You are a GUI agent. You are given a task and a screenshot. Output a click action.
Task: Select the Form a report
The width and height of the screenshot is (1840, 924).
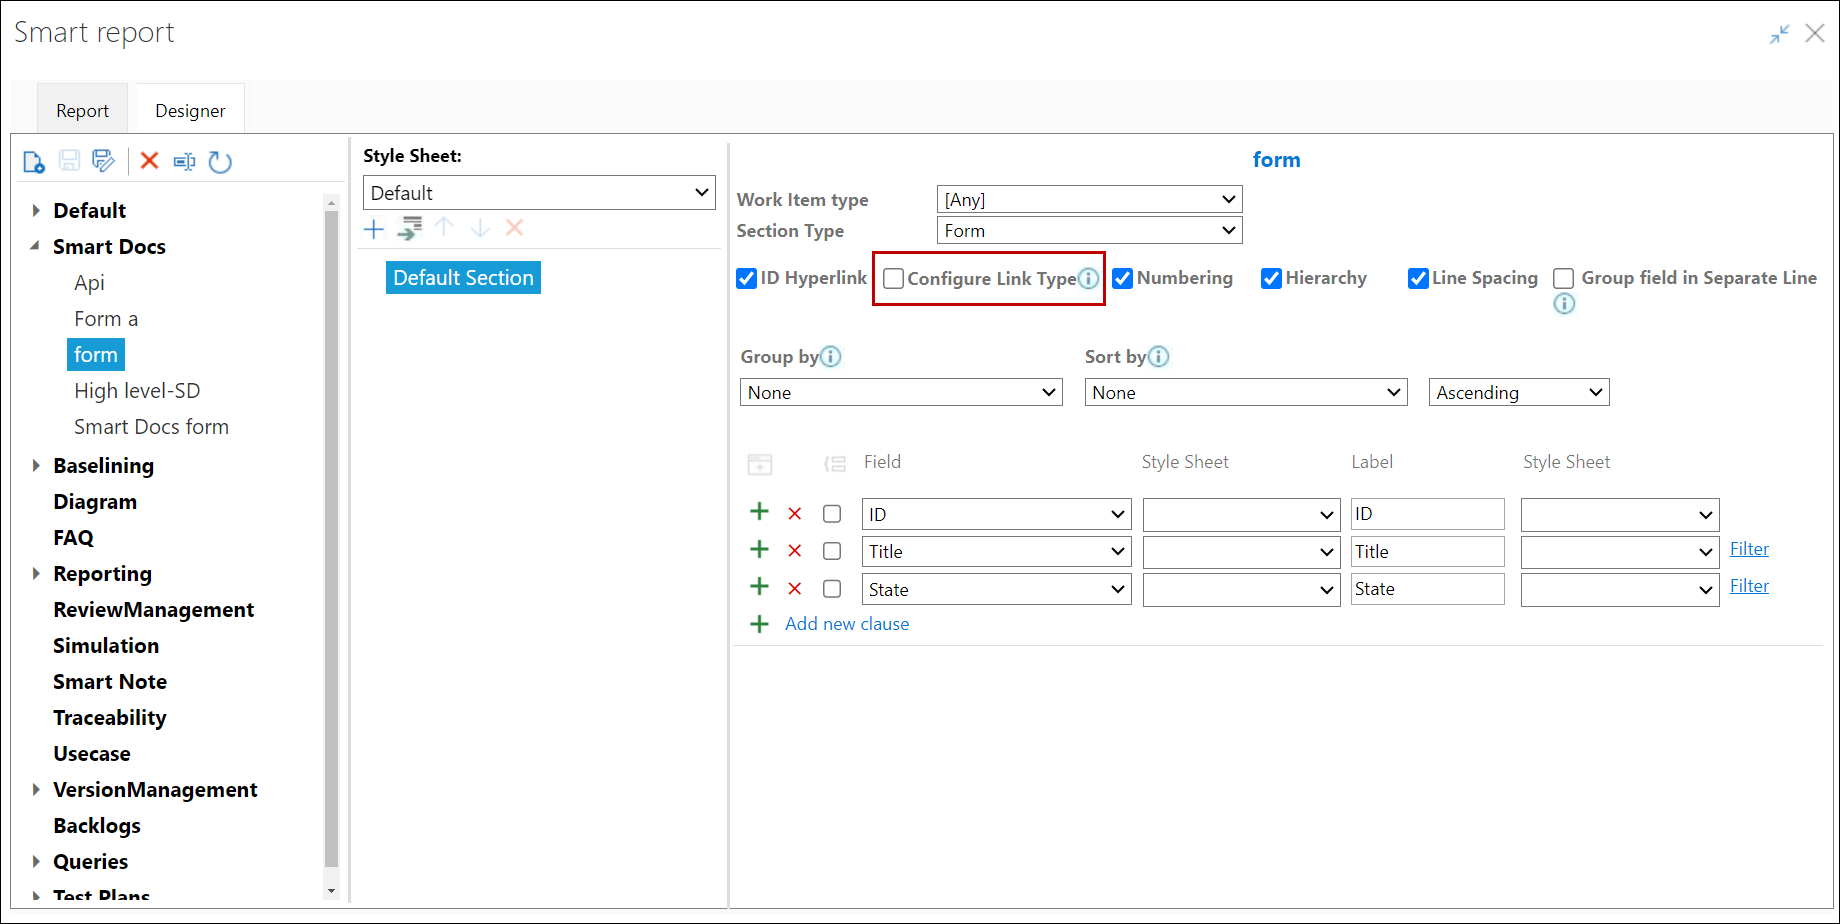coord(106,319)
